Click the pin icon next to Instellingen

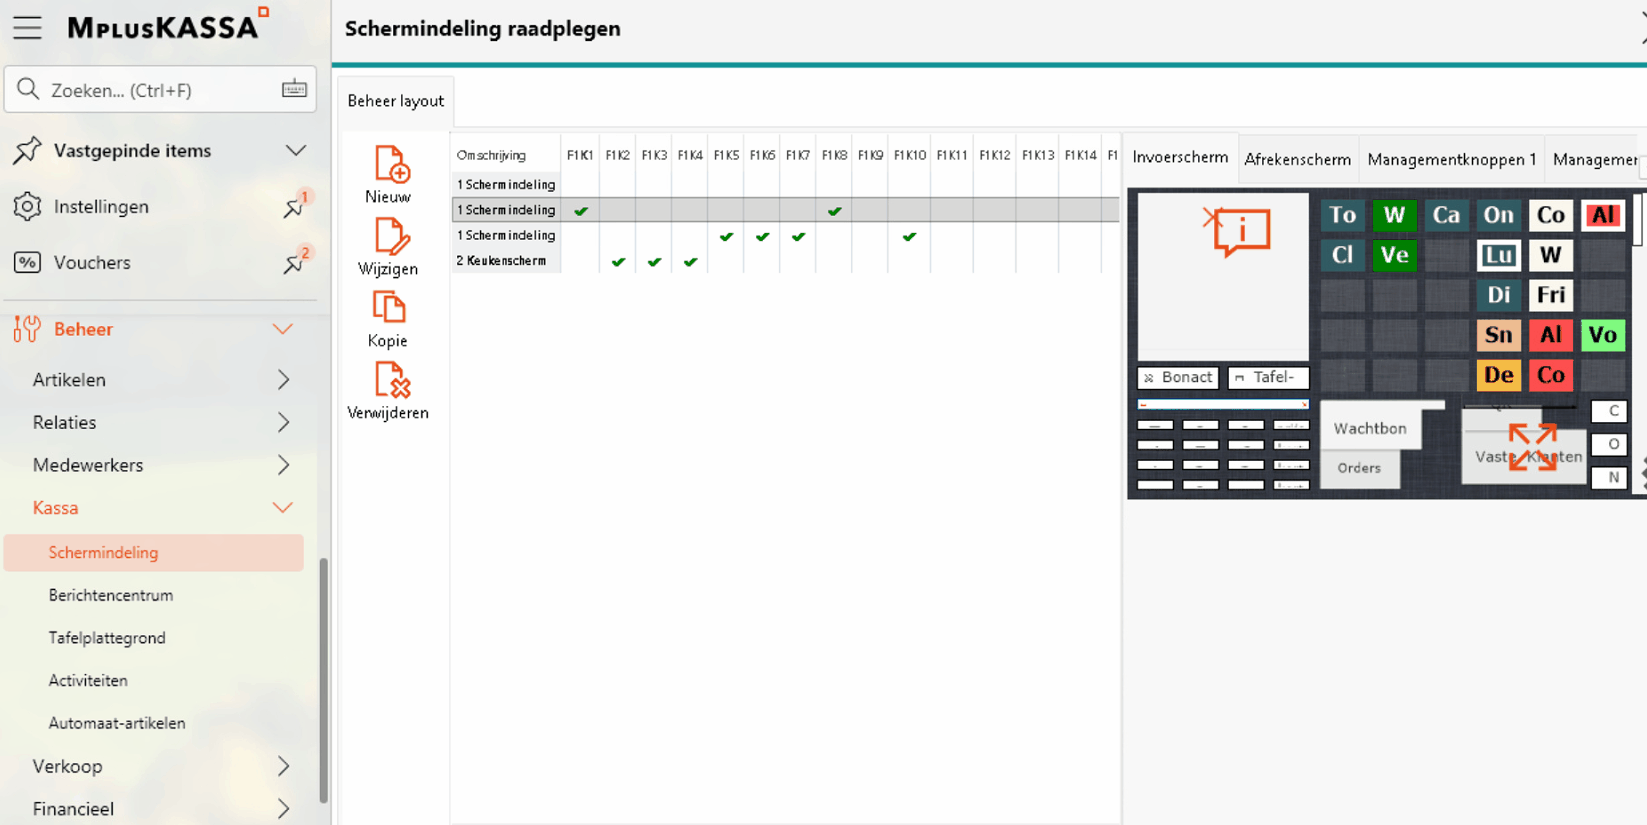pyautogui.click(x=294, y=207)
